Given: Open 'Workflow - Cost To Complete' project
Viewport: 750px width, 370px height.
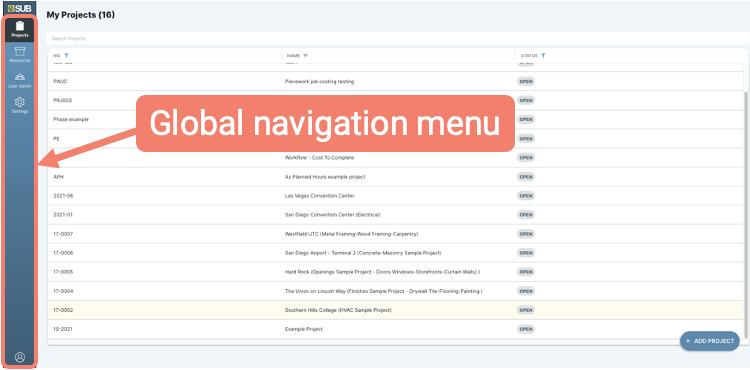Looking at the screenshot, I should (x=319, y=158).
